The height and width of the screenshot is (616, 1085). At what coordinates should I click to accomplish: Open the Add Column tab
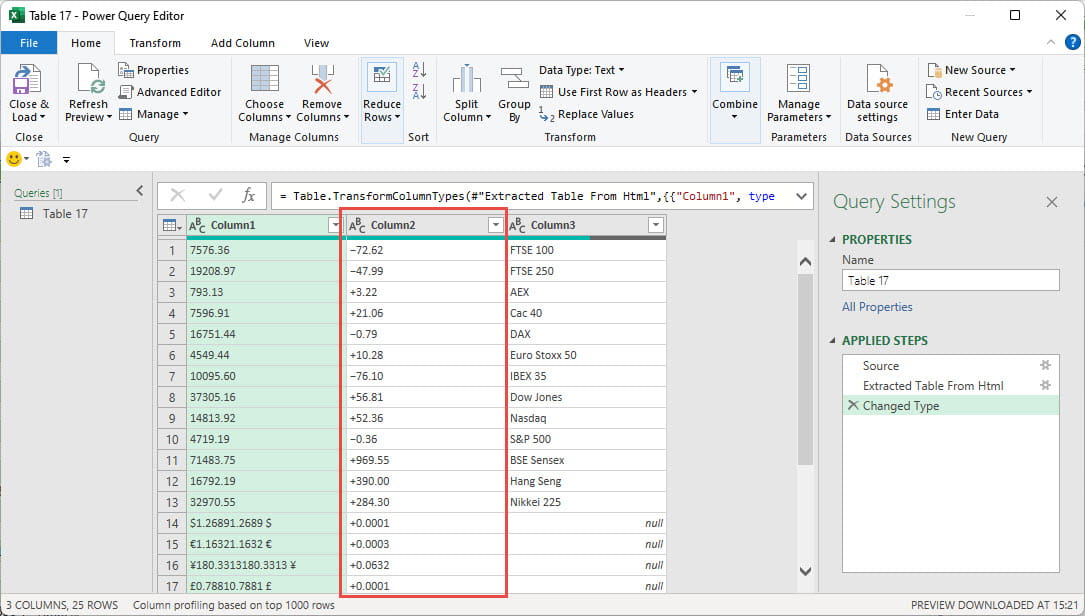242,43
